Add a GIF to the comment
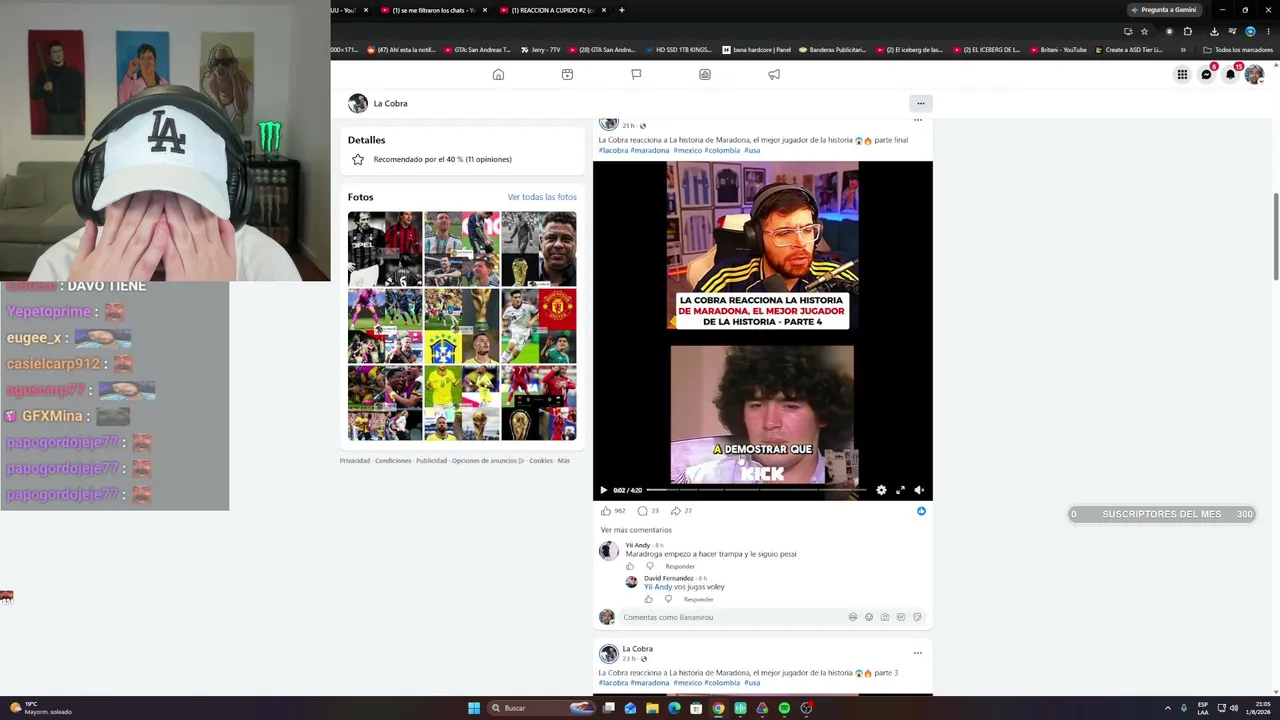 click(901, 617)
